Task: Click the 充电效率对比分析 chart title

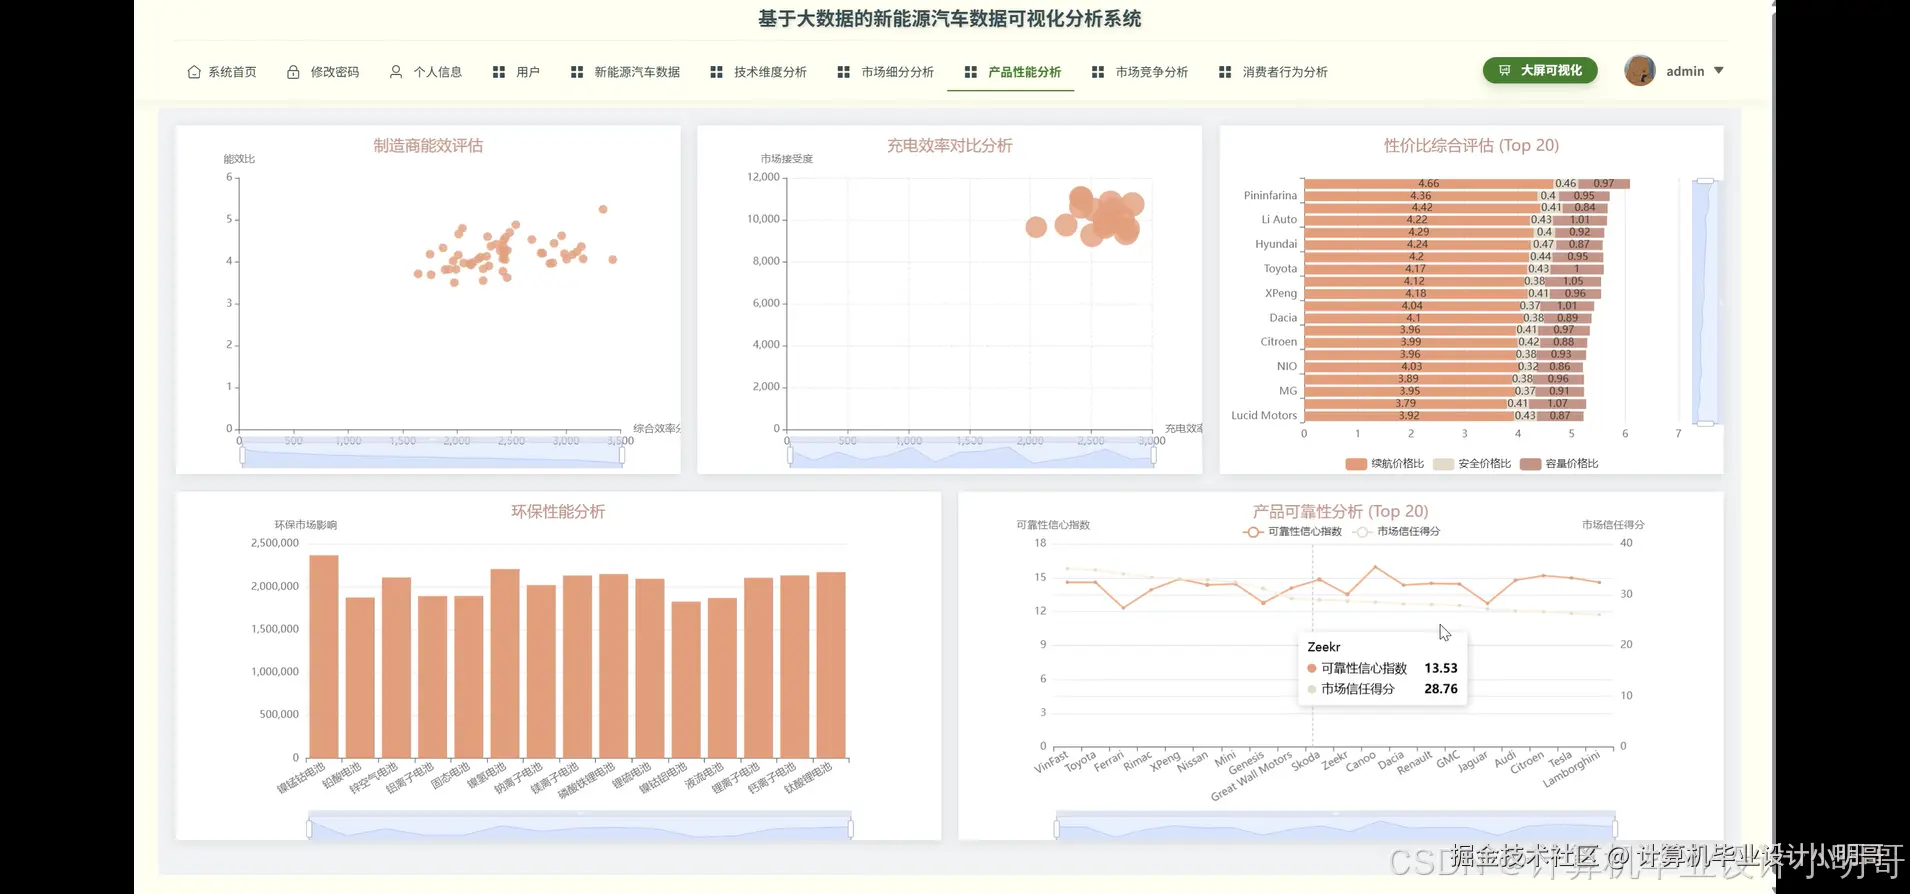Action: (950, 146)
